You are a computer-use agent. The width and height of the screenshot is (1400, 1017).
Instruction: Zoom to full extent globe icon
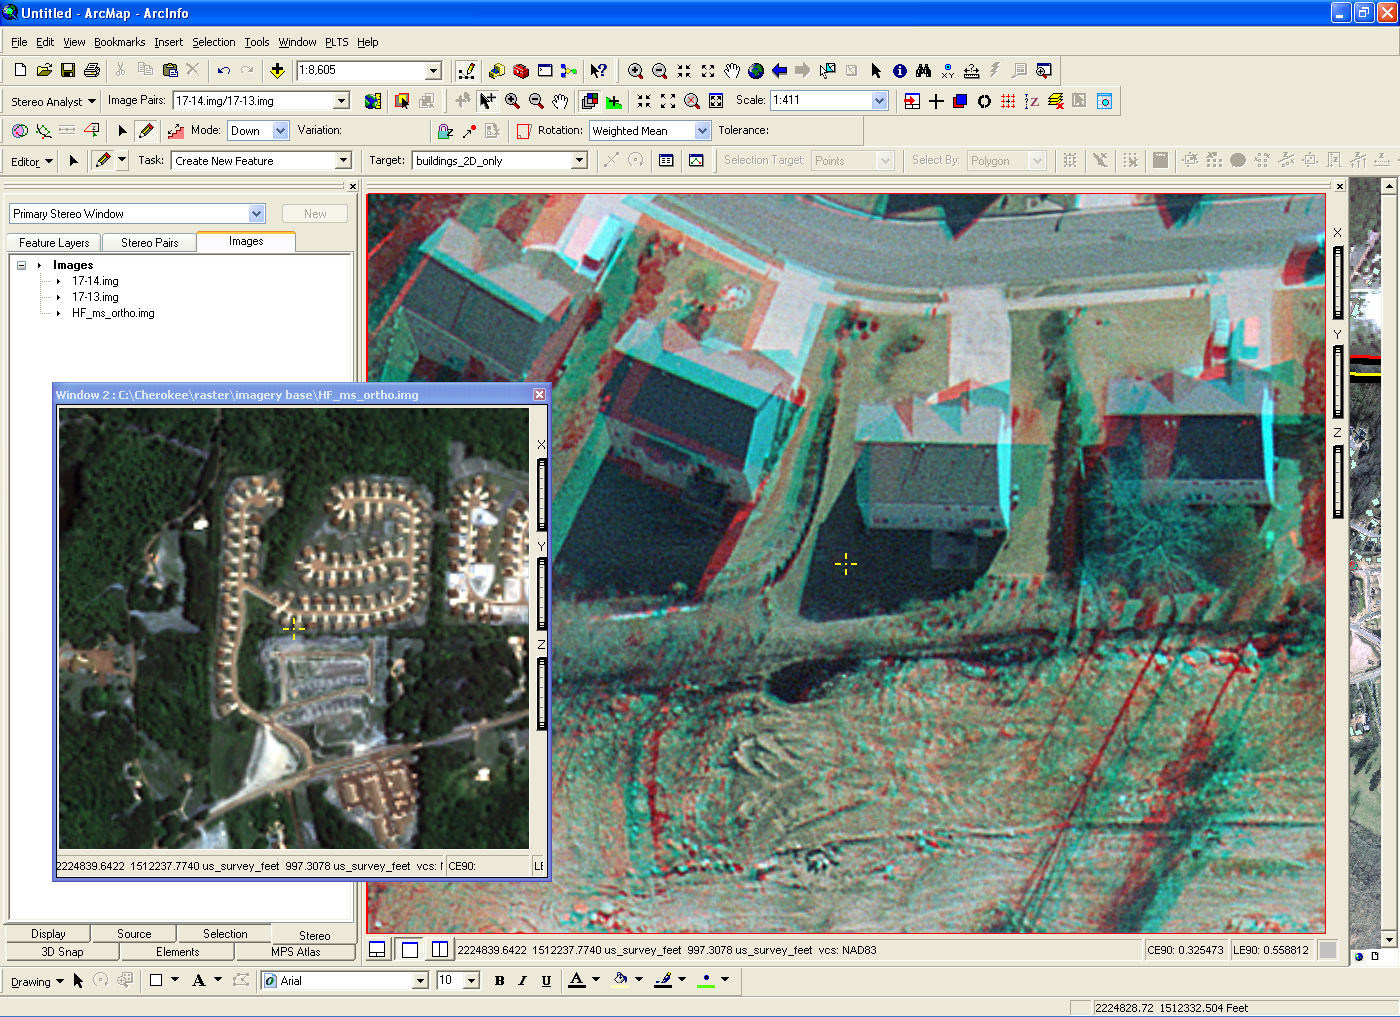756,71
